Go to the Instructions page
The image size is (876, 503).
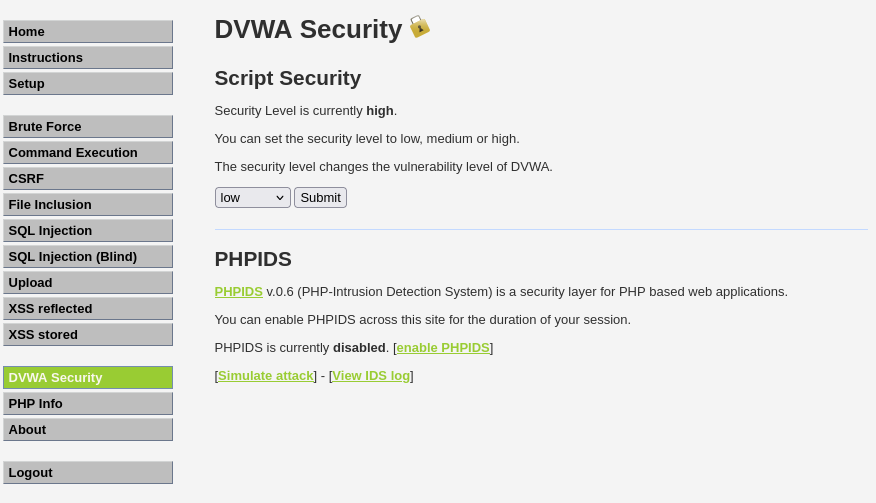coord(88,58)
